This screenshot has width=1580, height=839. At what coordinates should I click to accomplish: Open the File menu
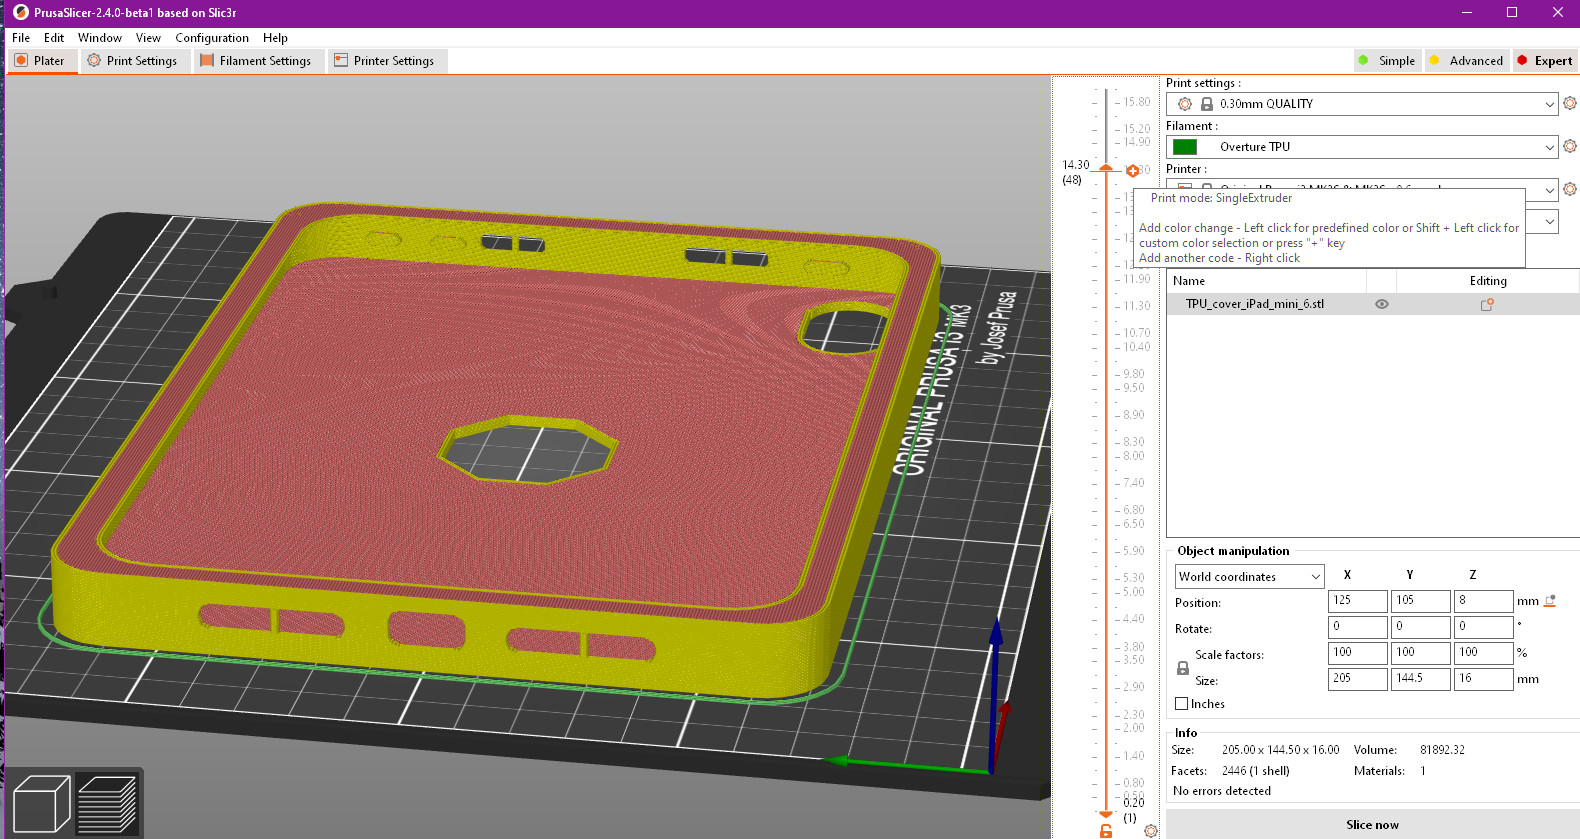[x=21, y=38]
